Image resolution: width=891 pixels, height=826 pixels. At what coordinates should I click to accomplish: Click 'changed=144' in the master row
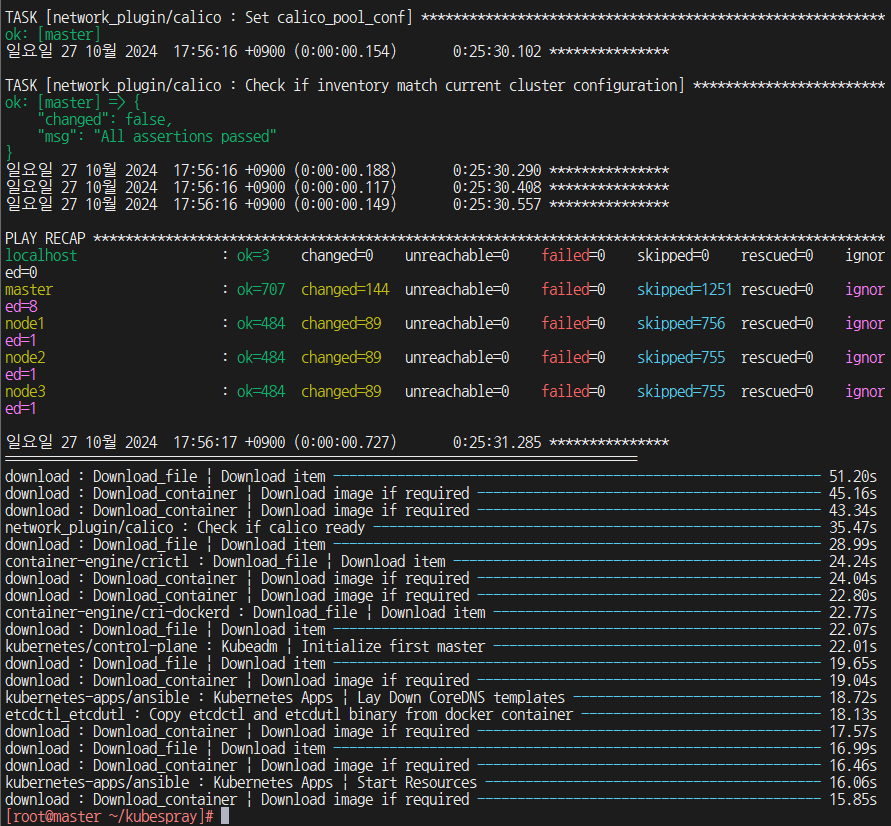(345, 290)
